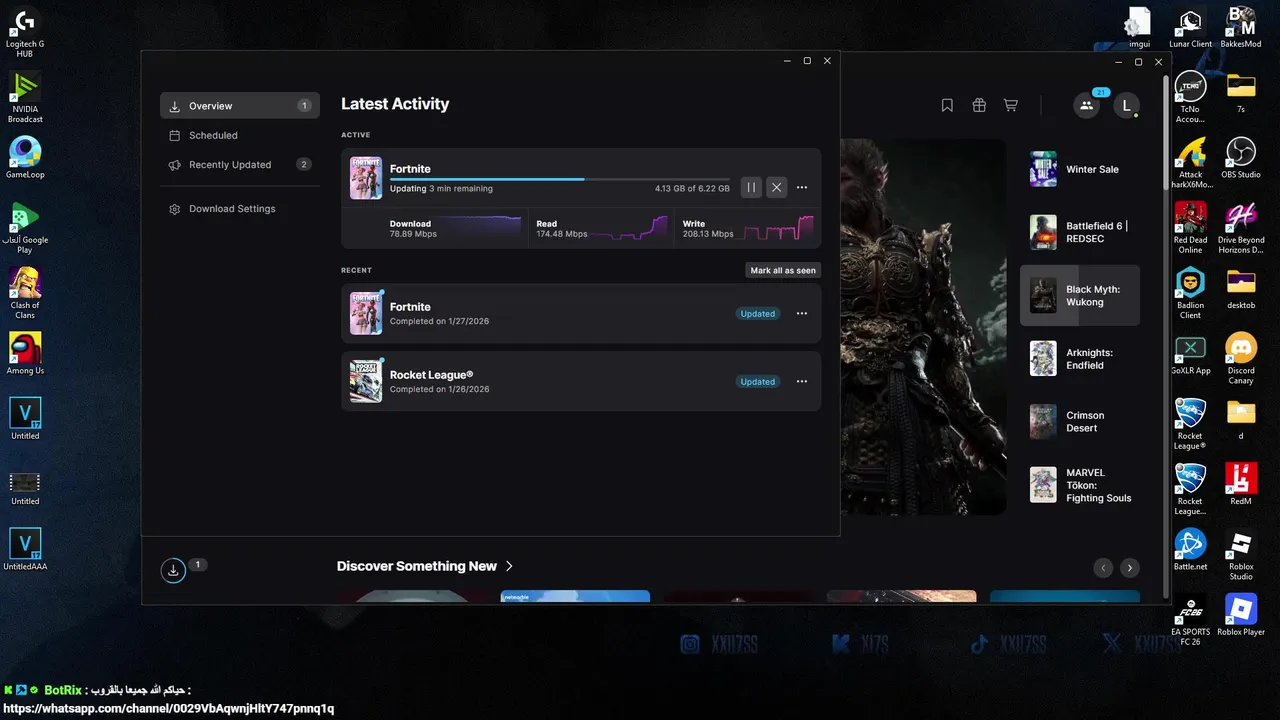Screen dimensions: 1280x720
Task: Expand Discover Something New section
Action: [425, 566]
